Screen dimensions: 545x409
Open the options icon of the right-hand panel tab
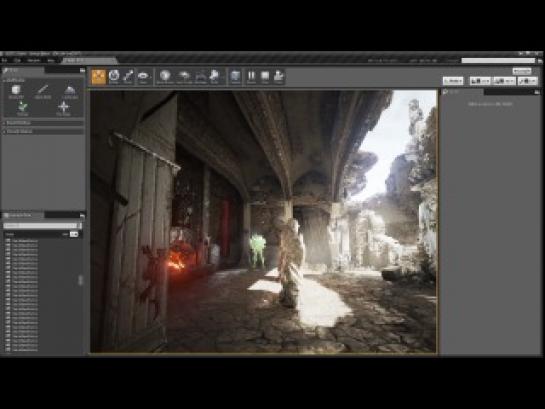pos(537,92)
